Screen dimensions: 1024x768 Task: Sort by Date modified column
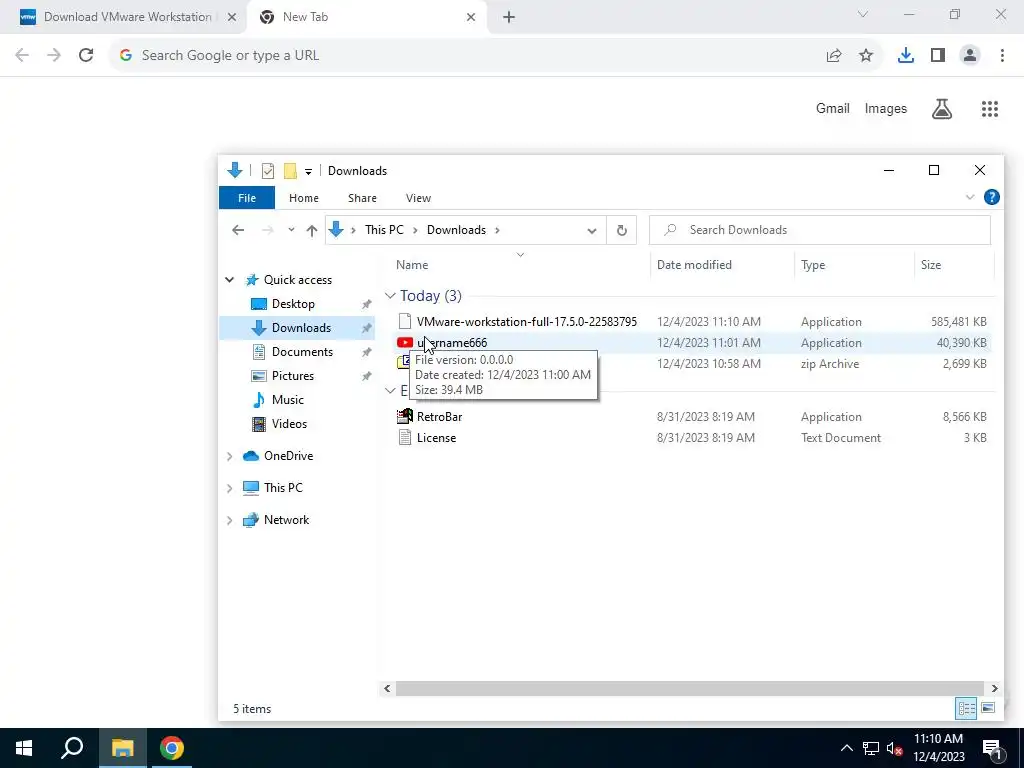pyautogui.click(x=694, y=264)
